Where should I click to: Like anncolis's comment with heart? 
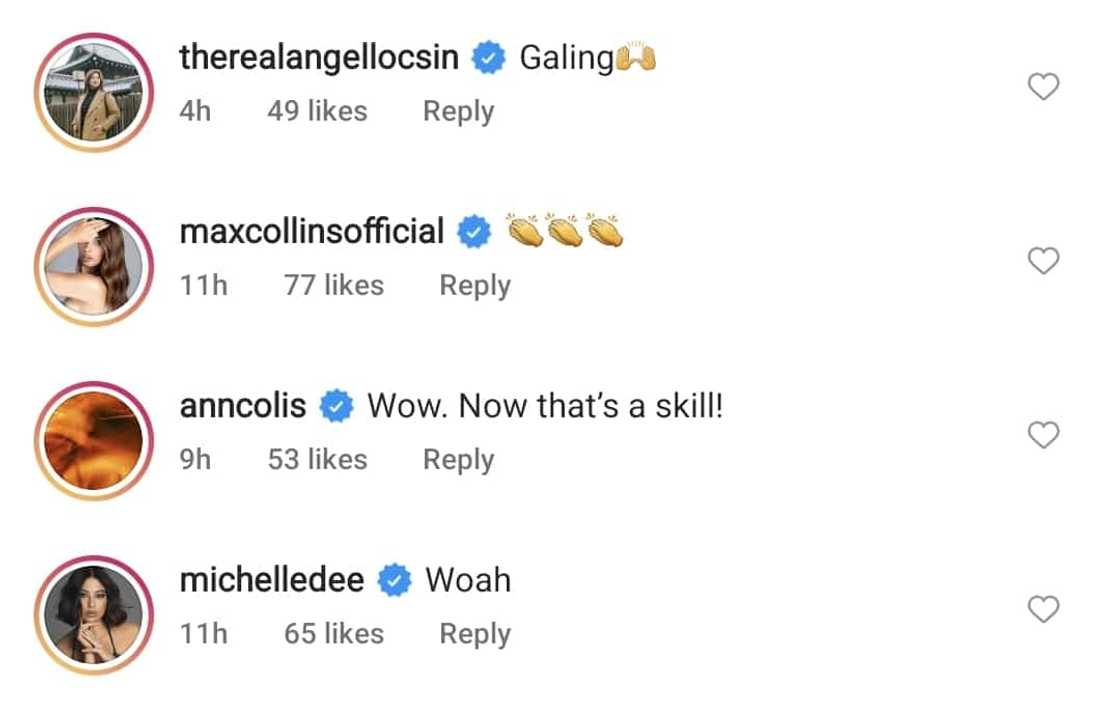1043,435
